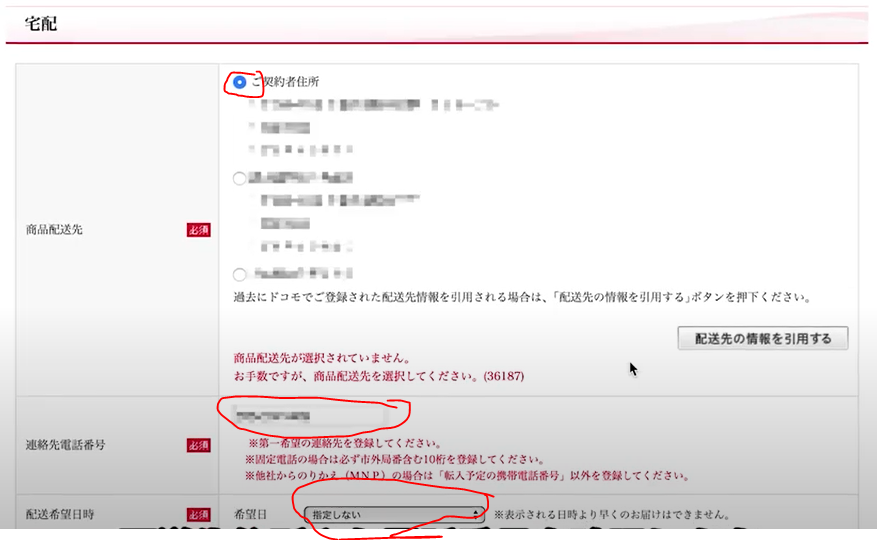Select the second blurred delivery address radio

point(239,179)
